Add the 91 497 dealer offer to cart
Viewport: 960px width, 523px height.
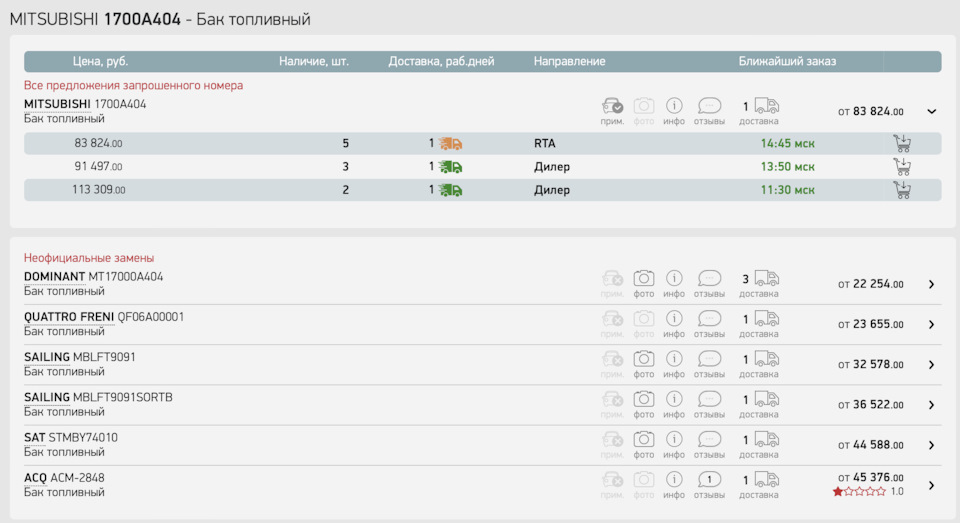pos(902,166)
